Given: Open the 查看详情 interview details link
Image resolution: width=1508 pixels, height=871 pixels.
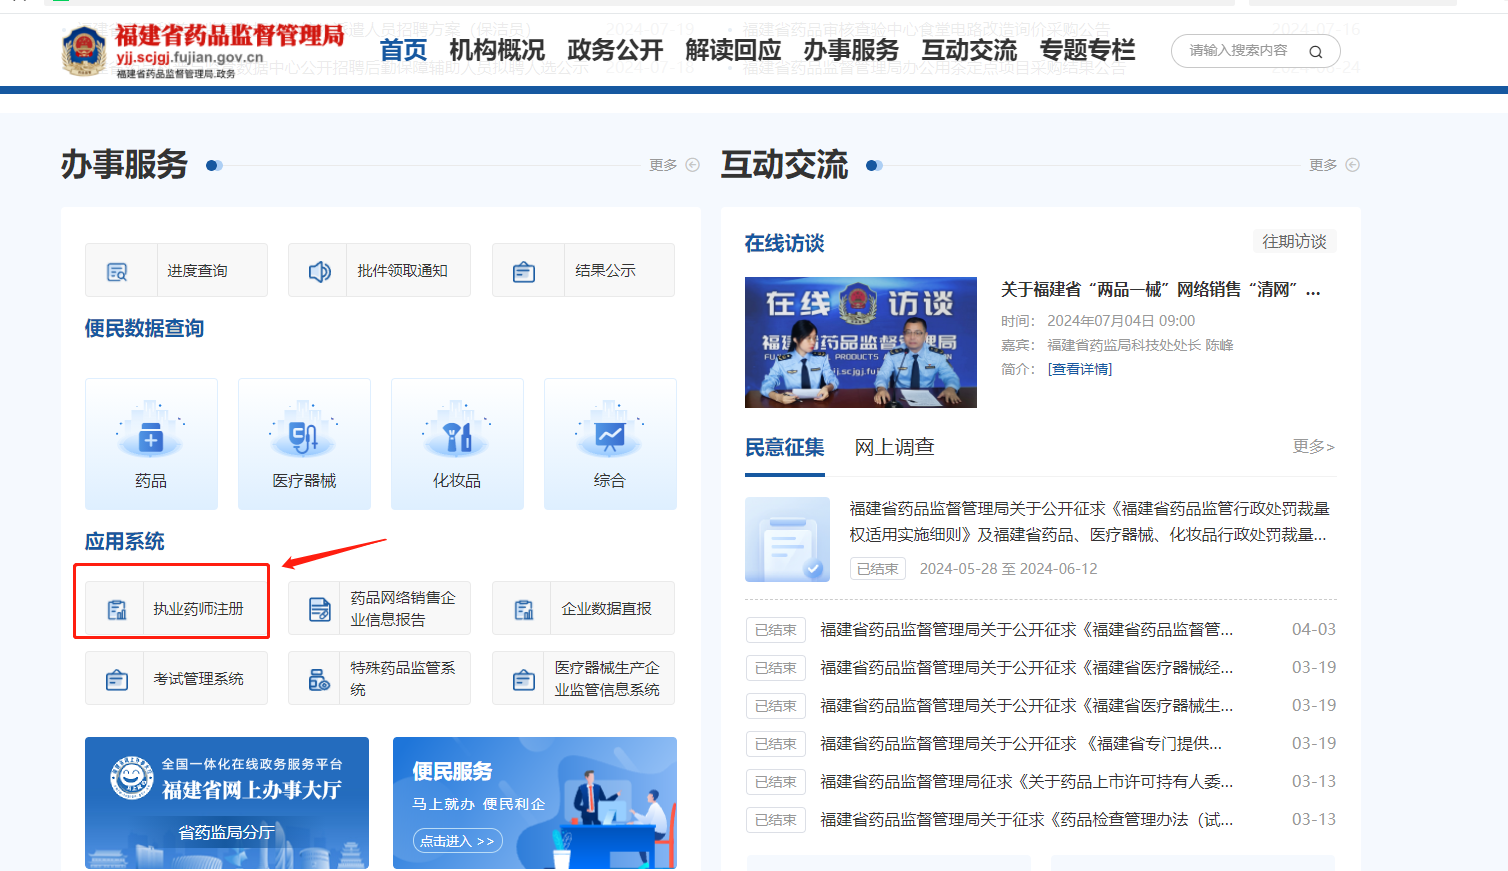Looking at the screenshot, I should [1080, 369].
